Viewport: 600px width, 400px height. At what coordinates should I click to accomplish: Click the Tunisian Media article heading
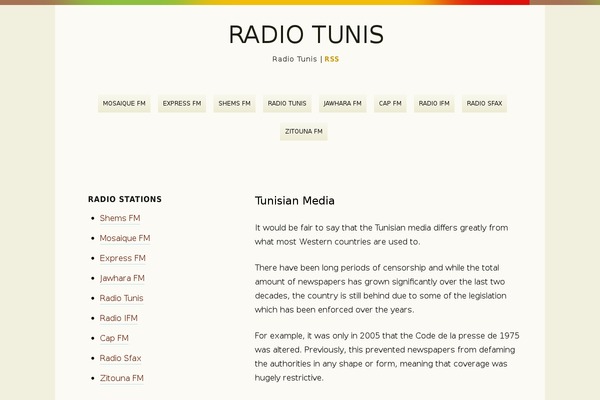[295, 201]
